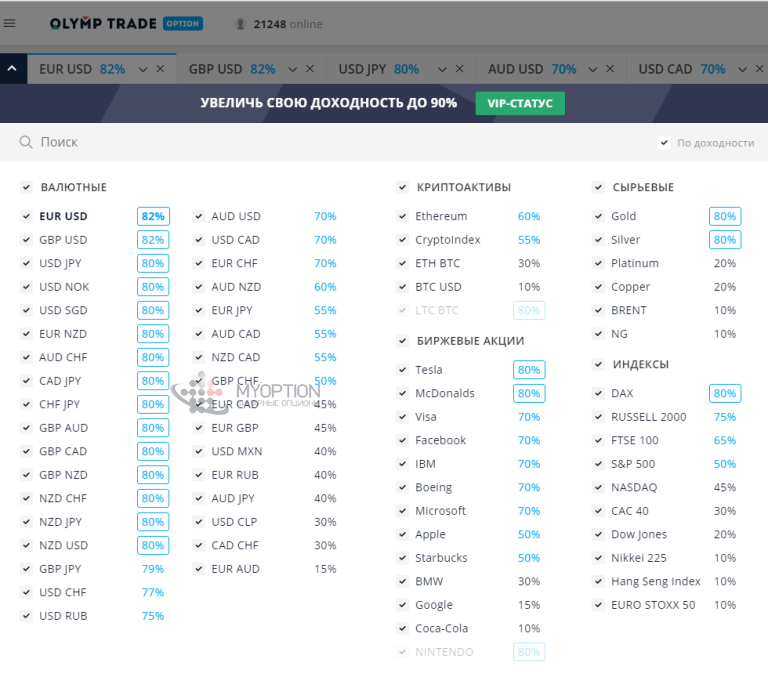Screen dimensions: 768x684
Task: Open the EUR USD tab dropdown arrow
Action: point(143,70)
